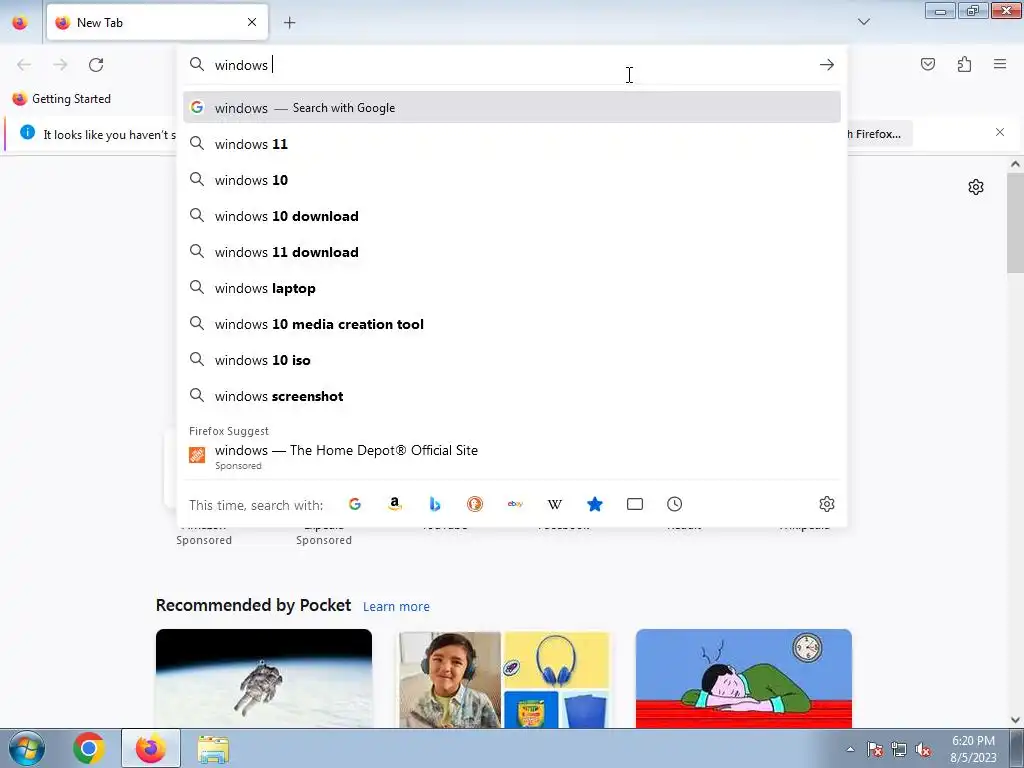Open Getting Started bookmark
This screenshot has width=1024, height=768.
point(62,99)
